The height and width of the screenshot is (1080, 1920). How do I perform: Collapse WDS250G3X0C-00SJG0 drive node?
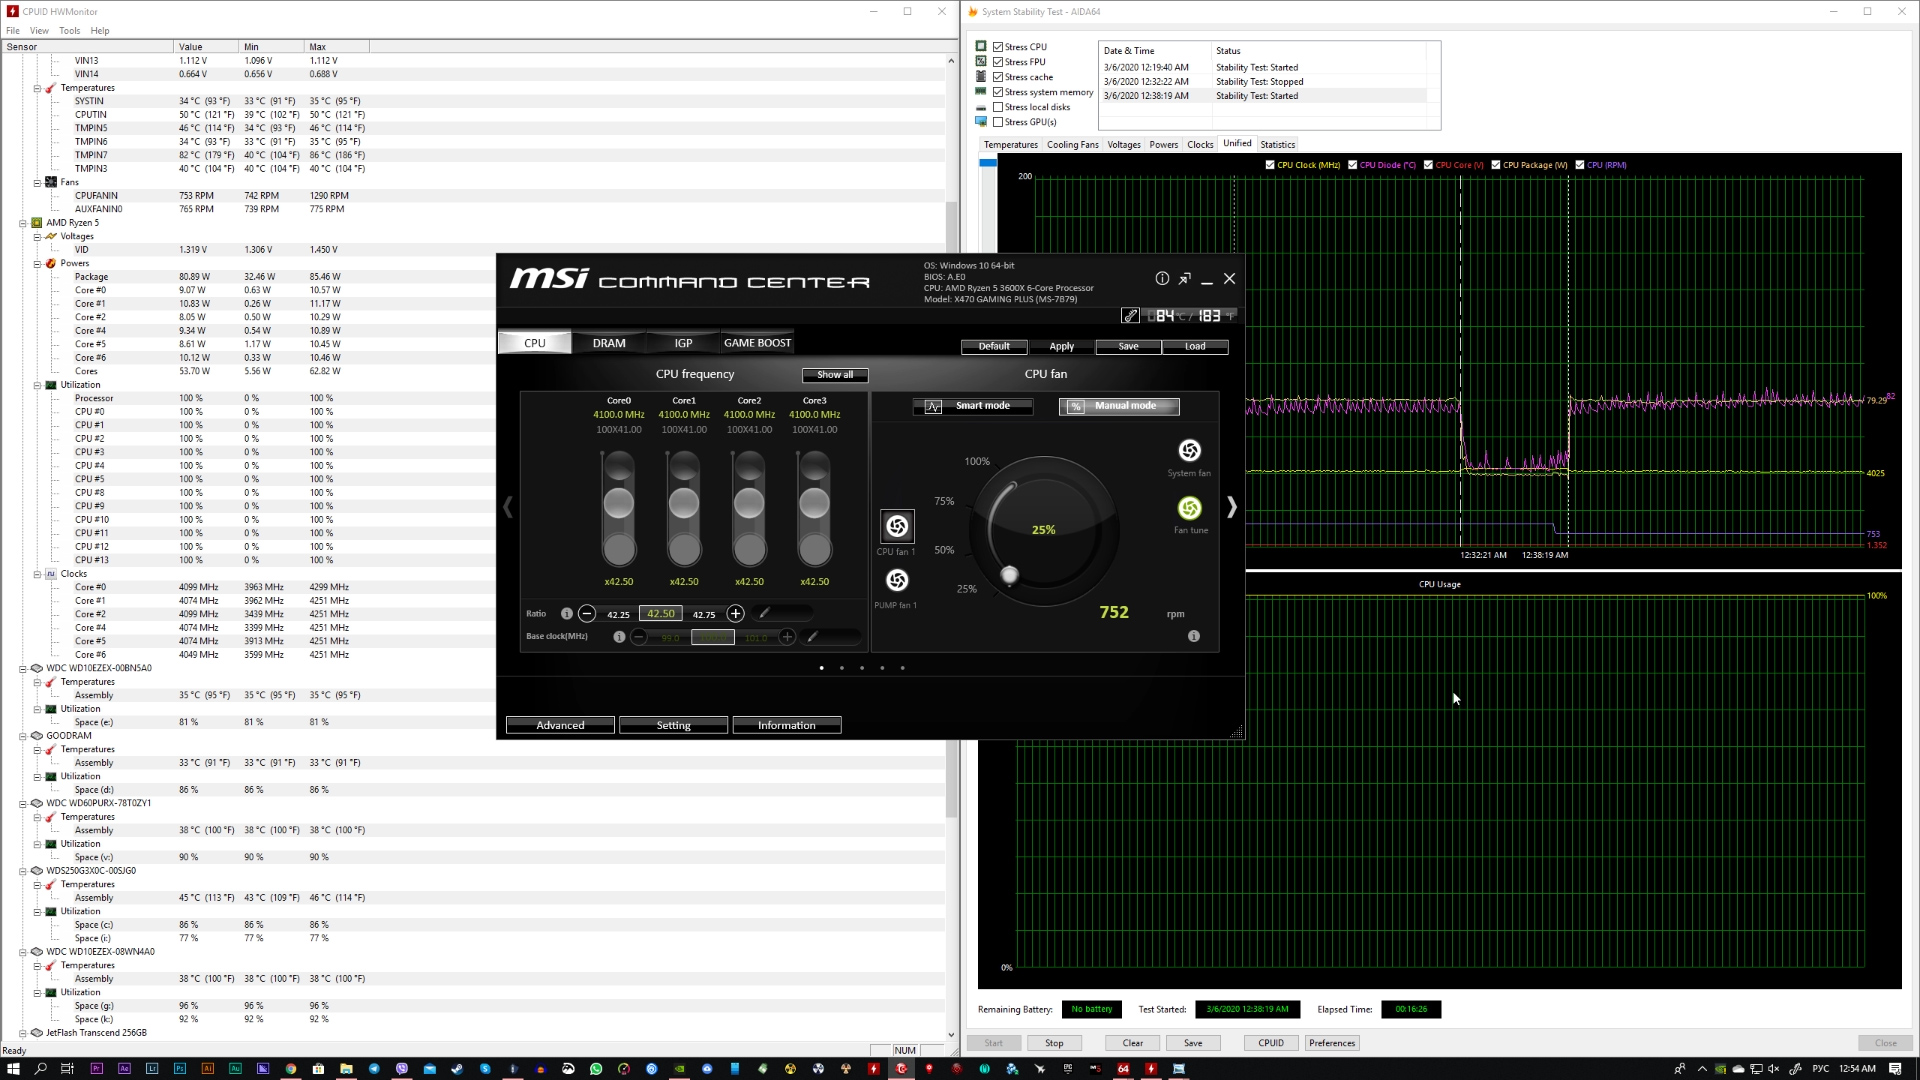pos(23,871)
